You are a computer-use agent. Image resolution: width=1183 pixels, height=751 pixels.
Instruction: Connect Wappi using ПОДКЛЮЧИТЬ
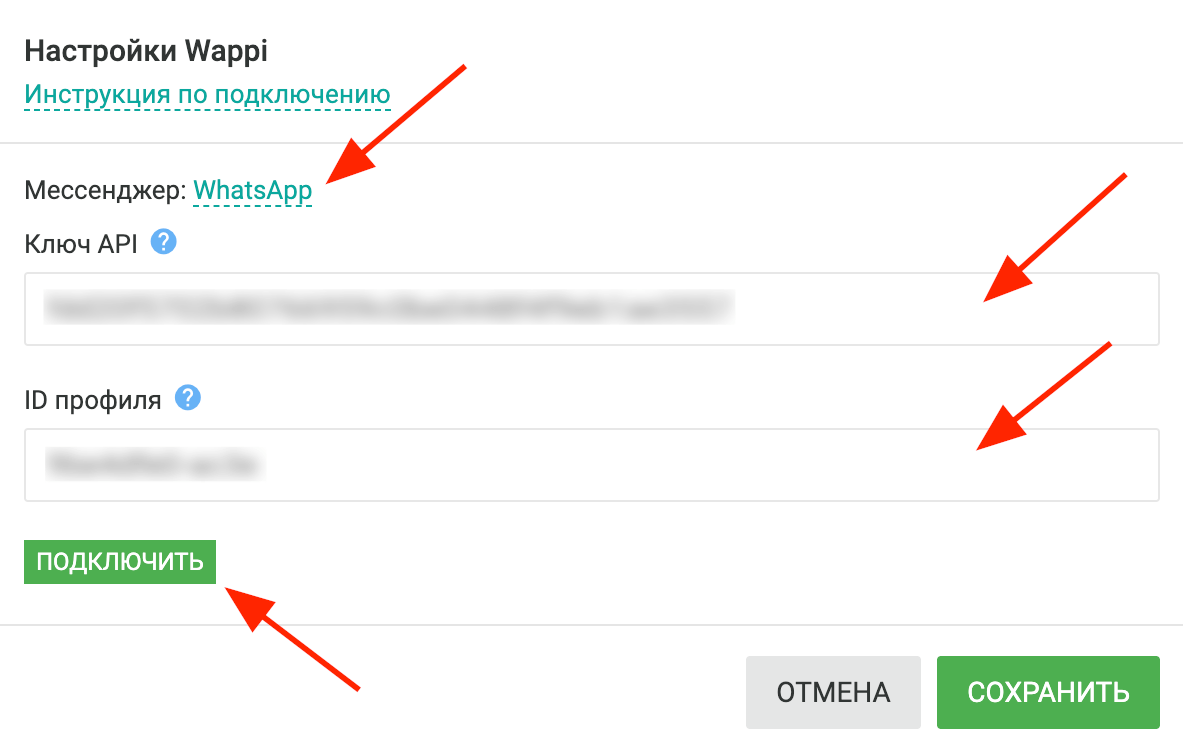tap(120, 562)
